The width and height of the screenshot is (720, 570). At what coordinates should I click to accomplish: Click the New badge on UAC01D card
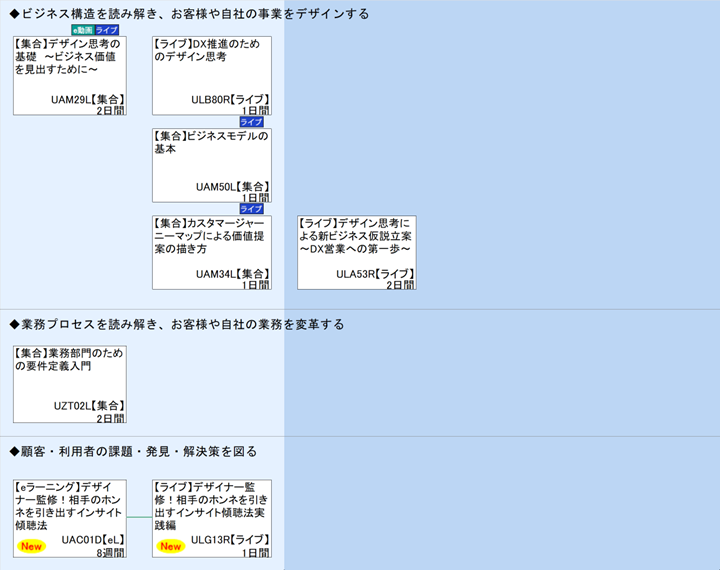pyautogui.click(x=31, y=546)
